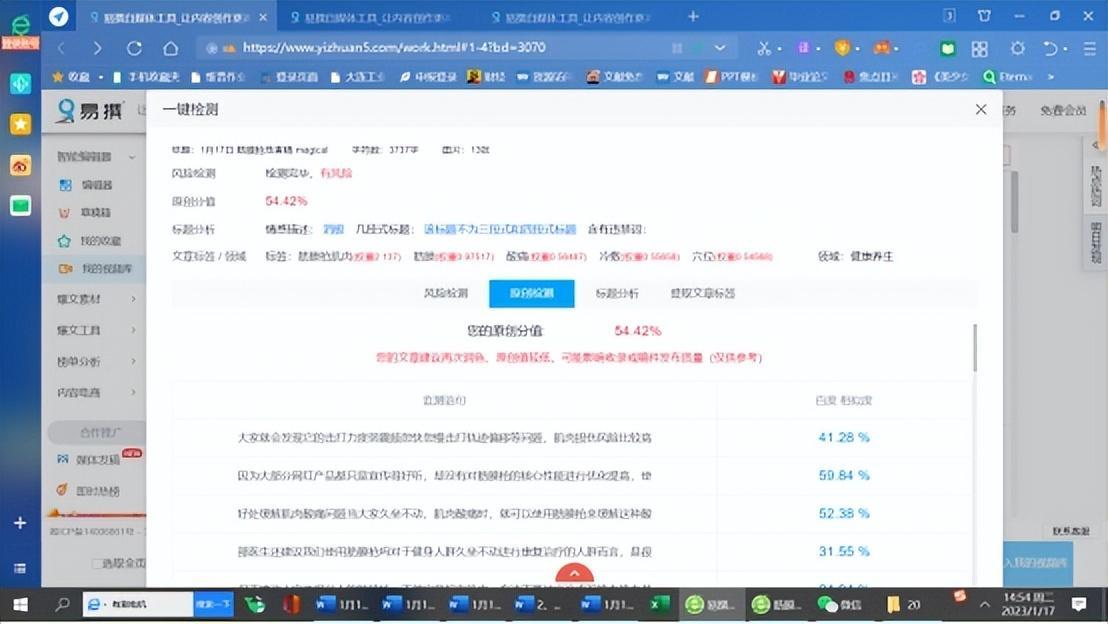Viewport: 1108px width, 624px height.
Task: Expand the 爆文工具 sidebar menu
Action: 96,330
